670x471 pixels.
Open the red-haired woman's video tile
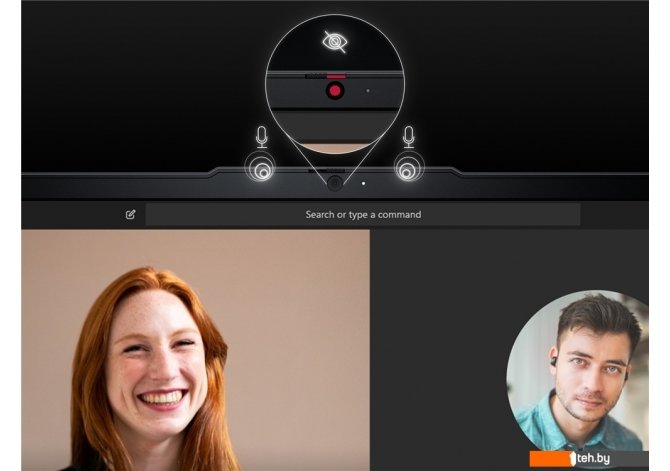click(x=195, y=350)
